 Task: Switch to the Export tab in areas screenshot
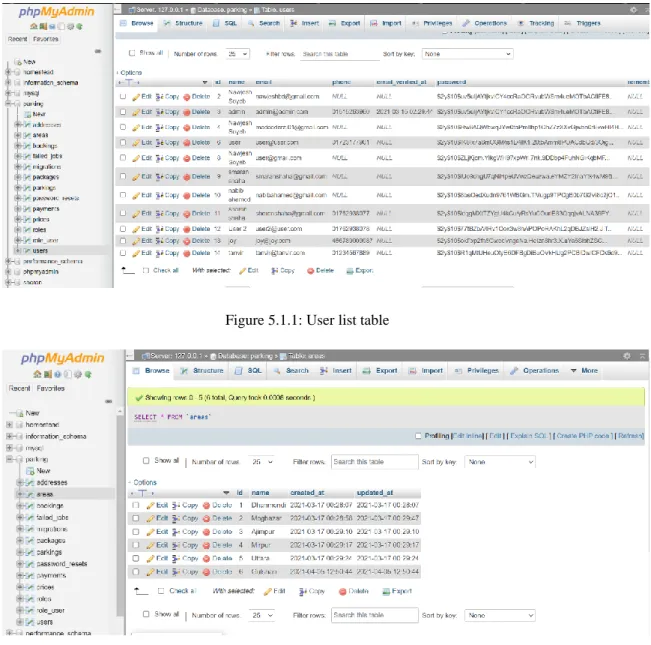tap(381, 371)
